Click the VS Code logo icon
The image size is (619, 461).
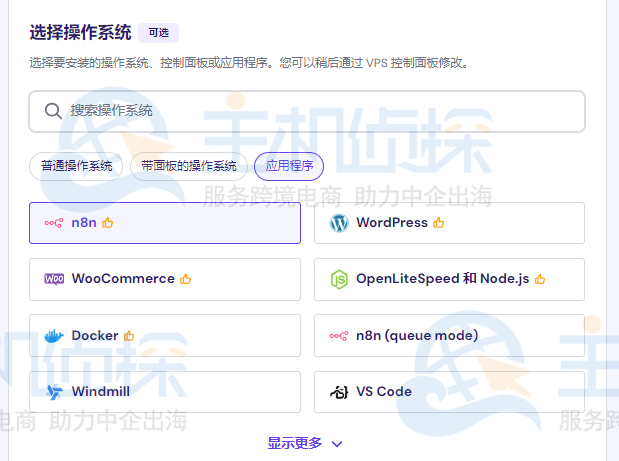click(339, 392)
